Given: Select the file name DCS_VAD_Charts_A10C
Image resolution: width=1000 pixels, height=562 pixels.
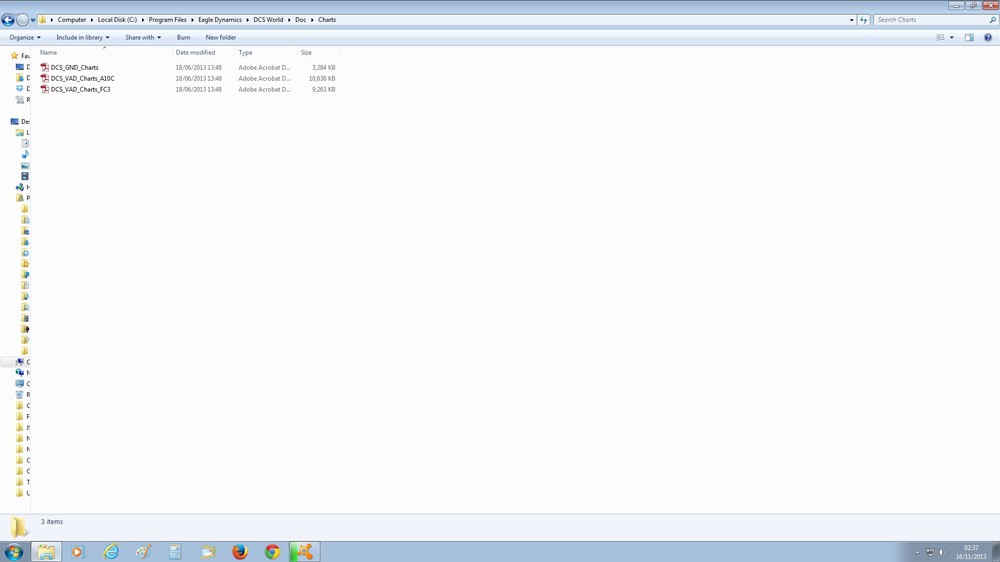Looking at the screenshot, I should point(82,78).
